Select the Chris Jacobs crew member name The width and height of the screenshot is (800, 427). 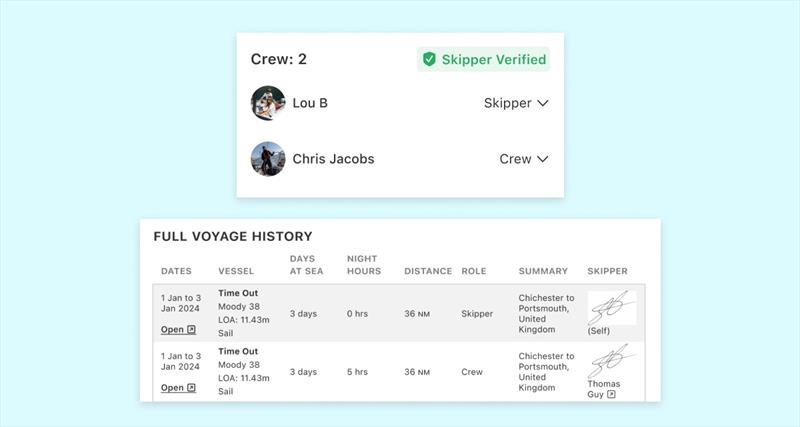coord(333,159)
